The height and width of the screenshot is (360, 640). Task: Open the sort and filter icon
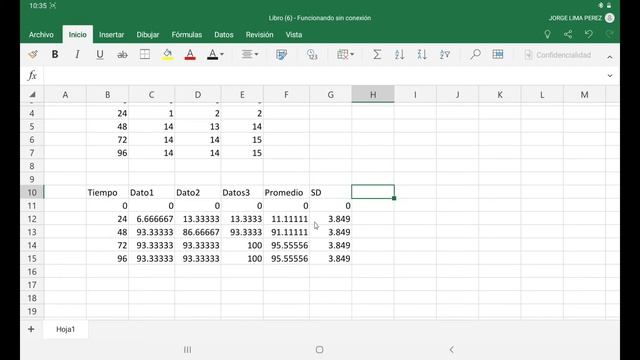click(x=444, y=54)
